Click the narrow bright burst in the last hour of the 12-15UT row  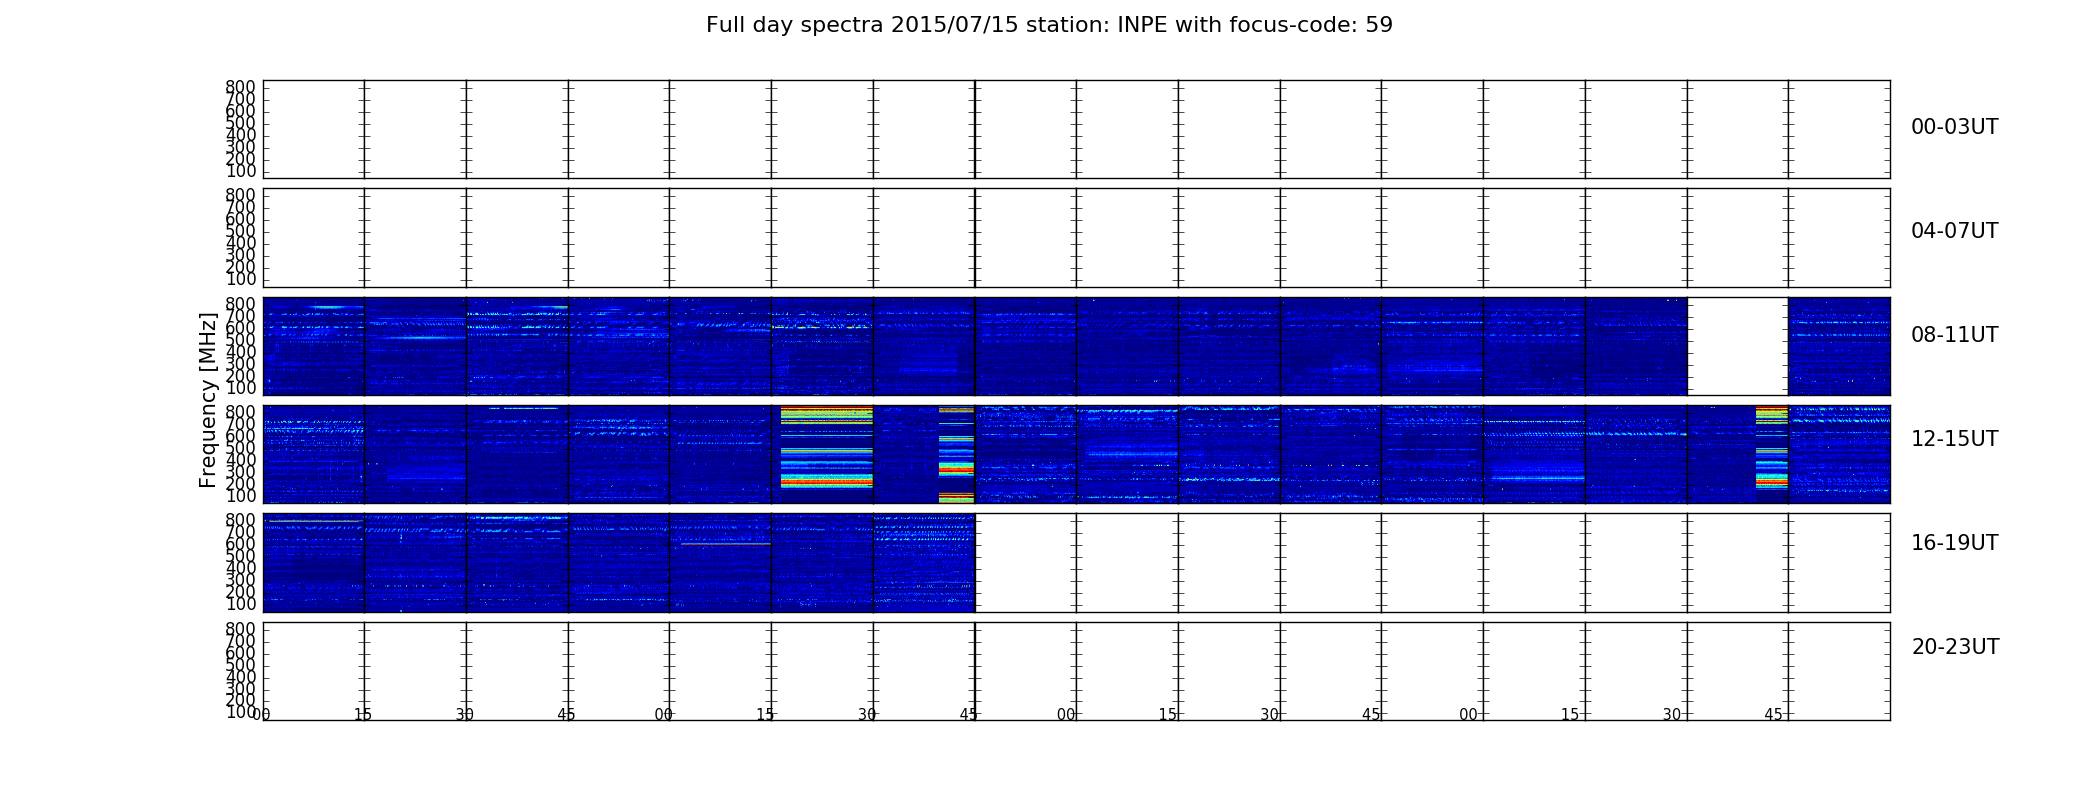point(1771,447)
